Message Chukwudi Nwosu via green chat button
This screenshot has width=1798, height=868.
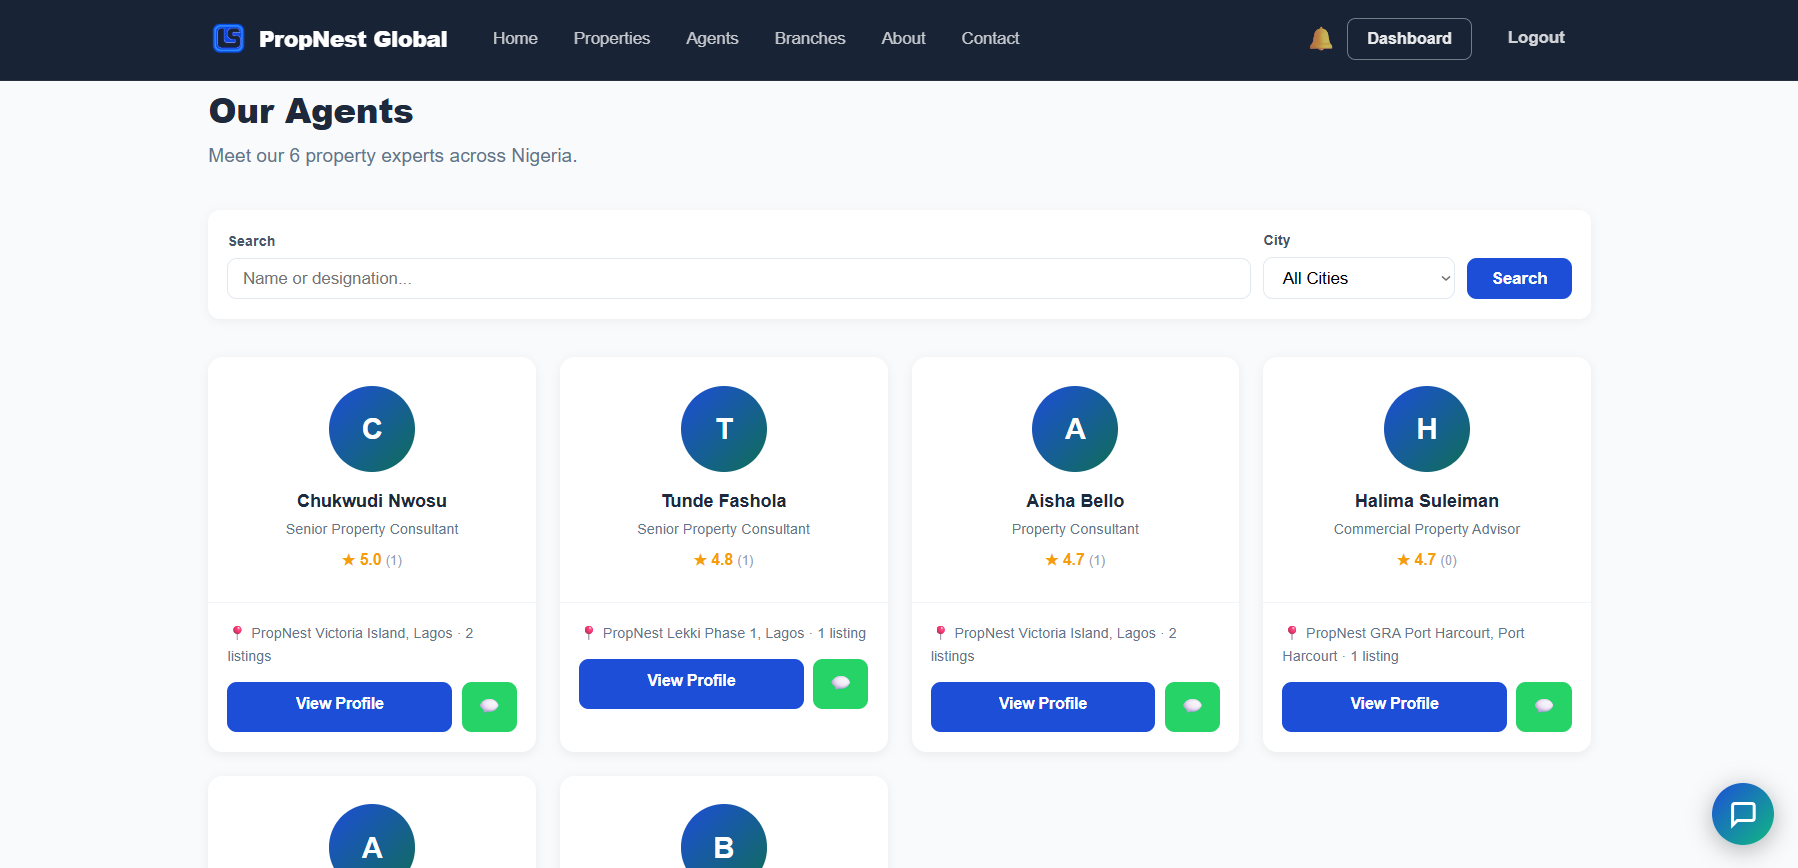point(489,706)
